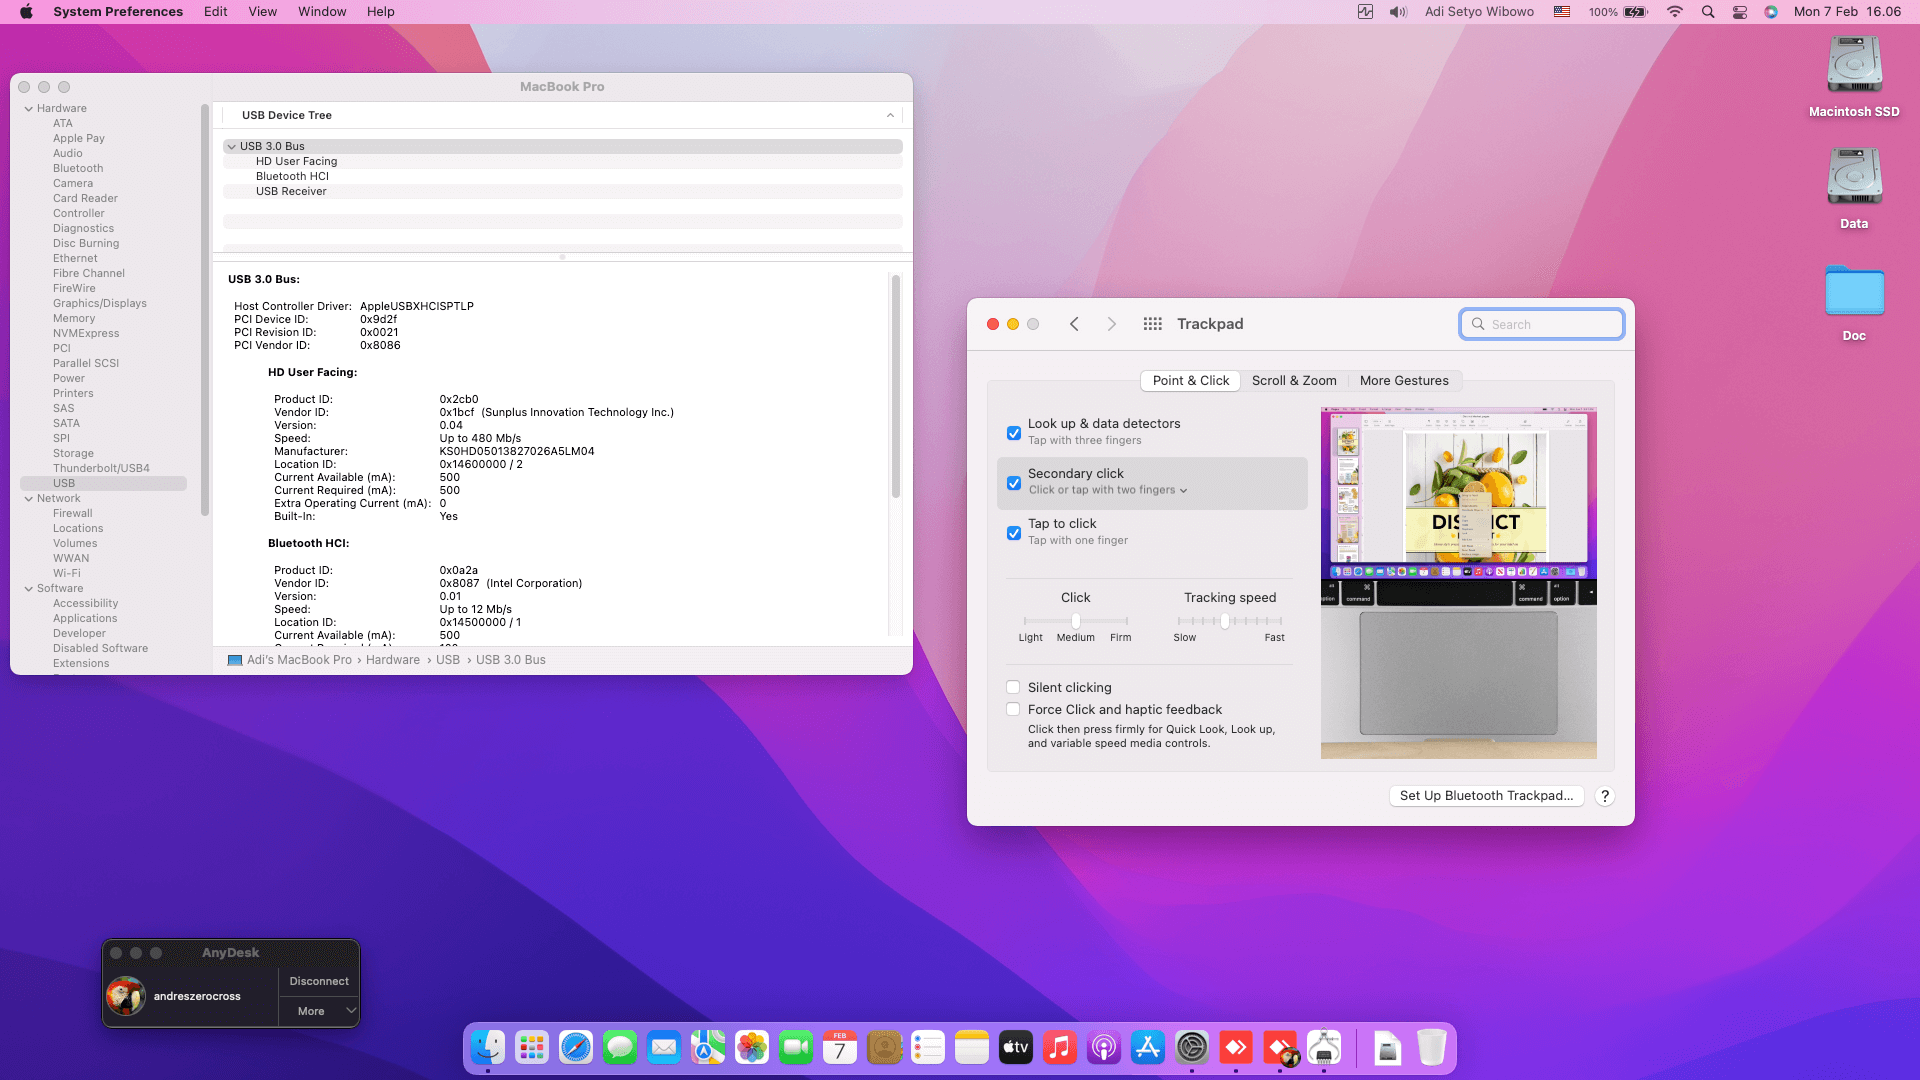Open Notes app in dock

tap(972, 1047)
